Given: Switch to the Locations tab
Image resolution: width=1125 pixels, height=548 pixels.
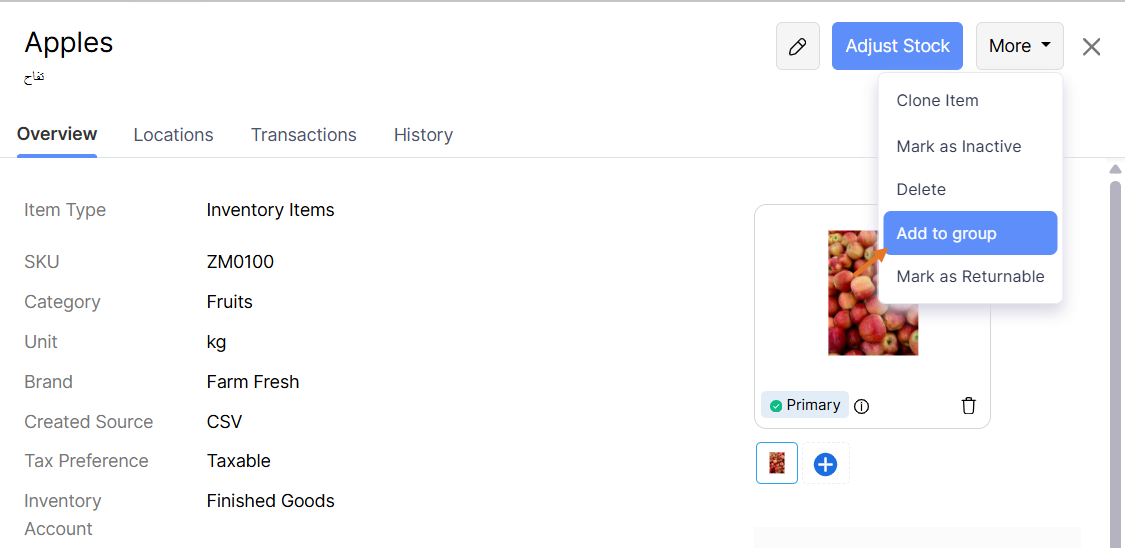Looking at the screenshot, I should click(173, 135).
